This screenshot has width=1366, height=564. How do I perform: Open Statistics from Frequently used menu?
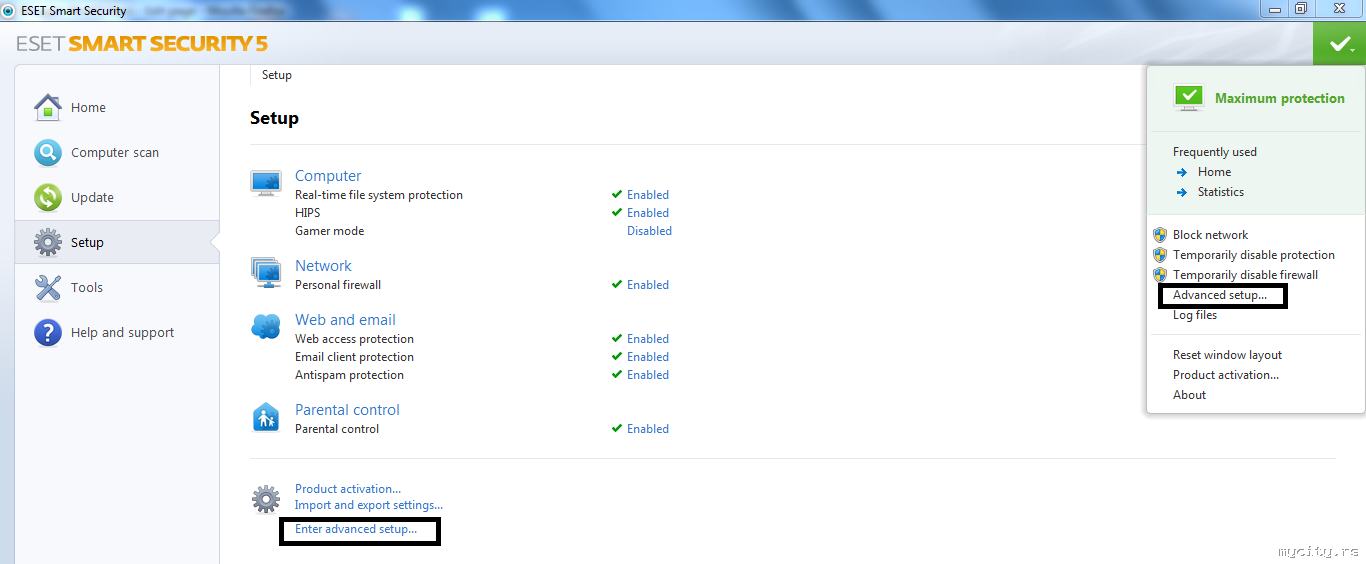1221,192
